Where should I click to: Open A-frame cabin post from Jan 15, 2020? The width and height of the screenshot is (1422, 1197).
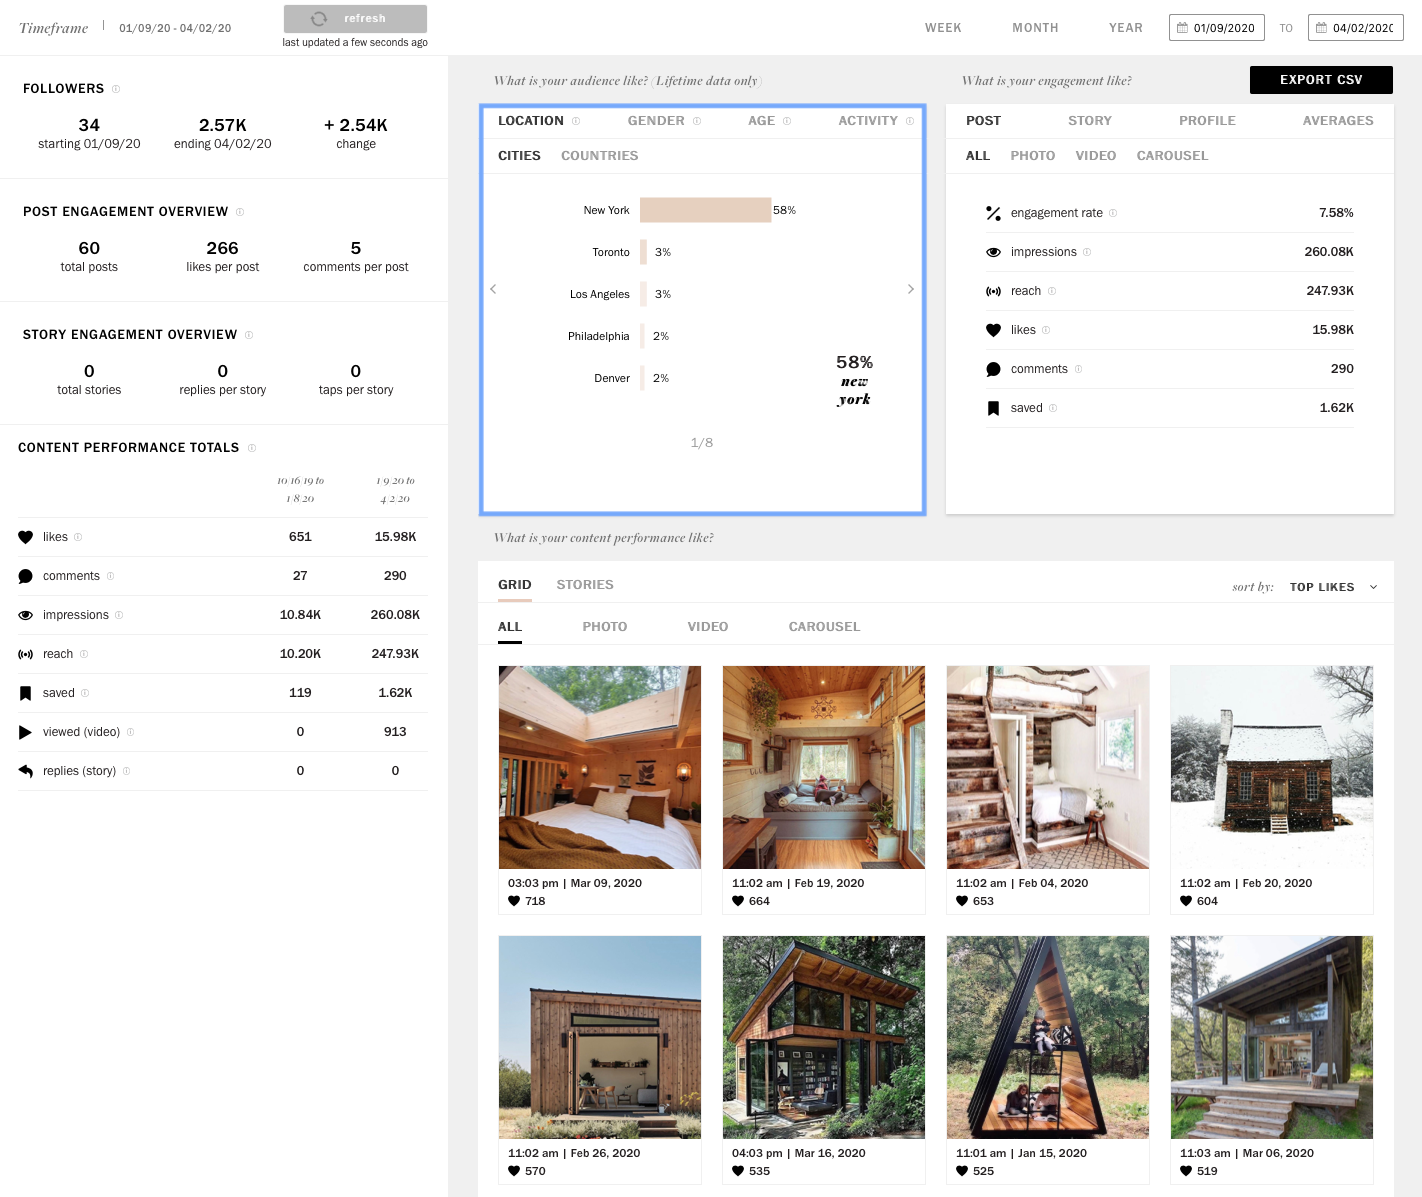coord(1048,1037)
